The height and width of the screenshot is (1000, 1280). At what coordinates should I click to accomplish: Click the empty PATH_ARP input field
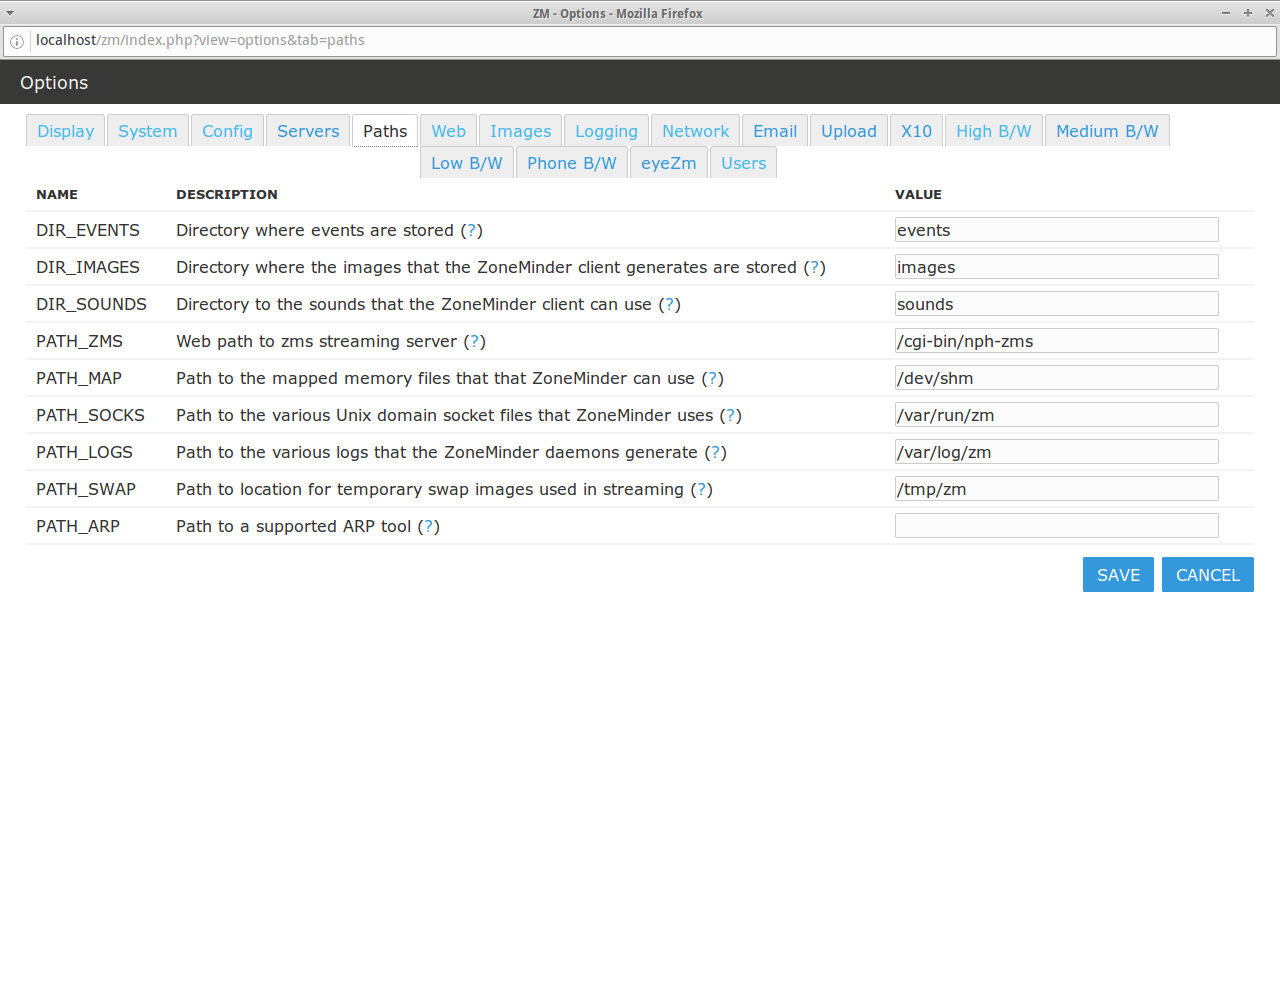(1057, 526)
